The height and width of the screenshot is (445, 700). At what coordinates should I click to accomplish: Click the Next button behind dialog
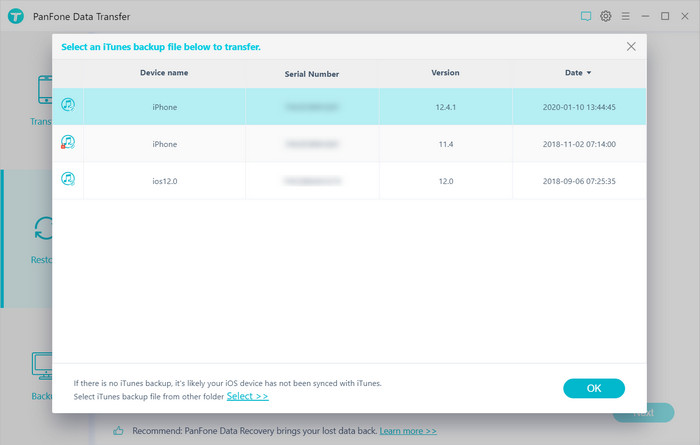(x=643, y=413)
